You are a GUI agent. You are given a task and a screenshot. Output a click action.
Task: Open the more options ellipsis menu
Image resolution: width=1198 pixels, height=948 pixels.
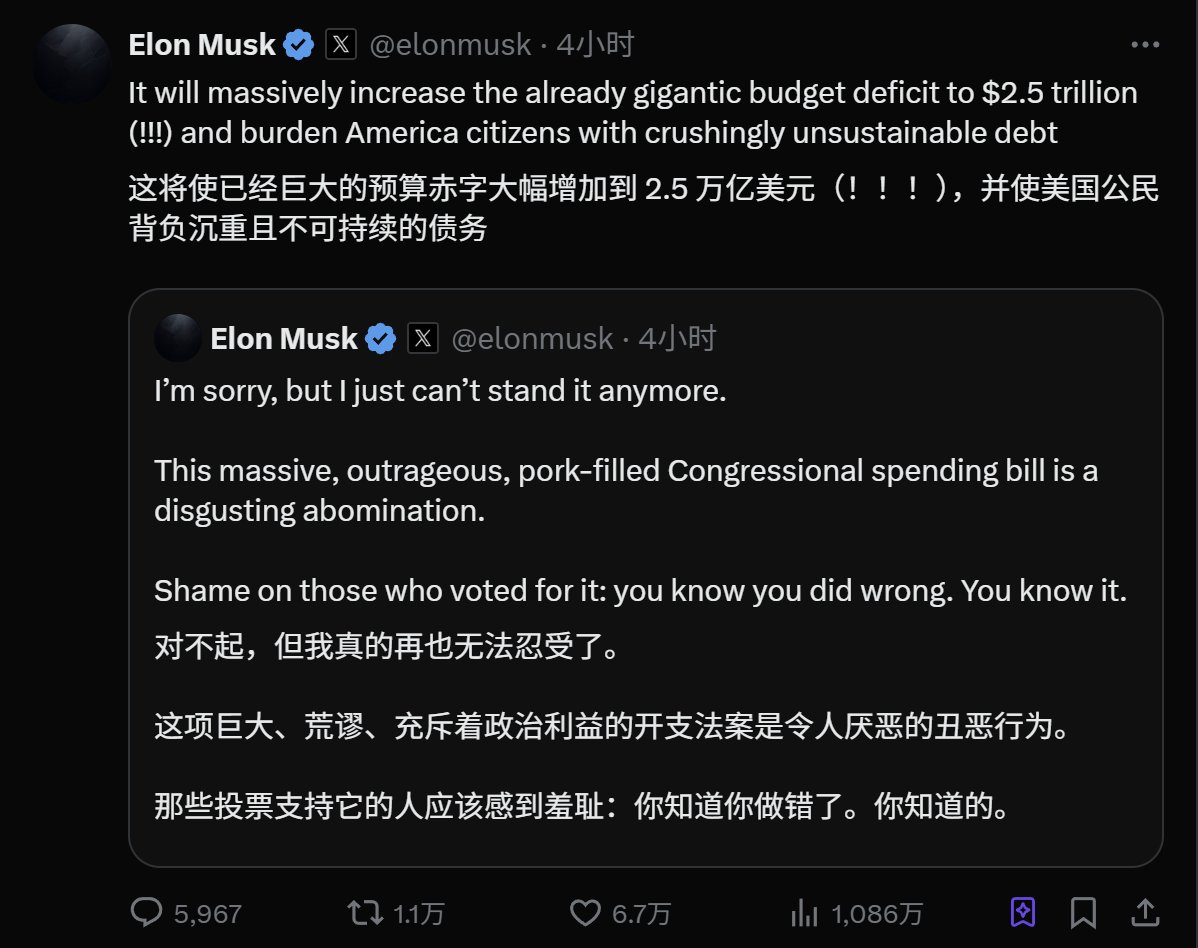1145,45
